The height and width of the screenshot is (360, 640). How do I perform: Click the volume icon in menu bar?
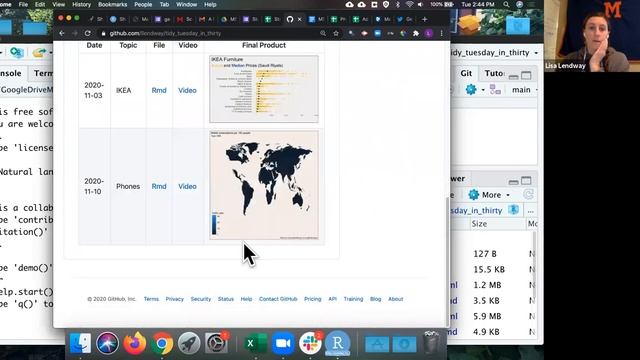(420, 4)
